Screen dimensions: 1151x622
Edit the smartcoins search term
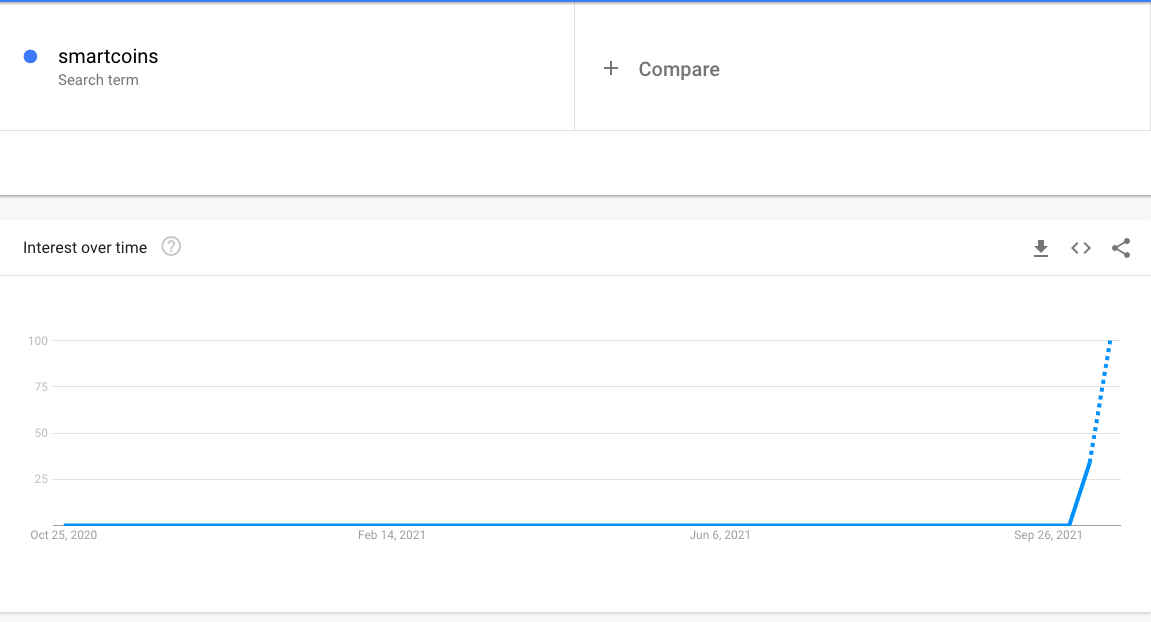108,57
